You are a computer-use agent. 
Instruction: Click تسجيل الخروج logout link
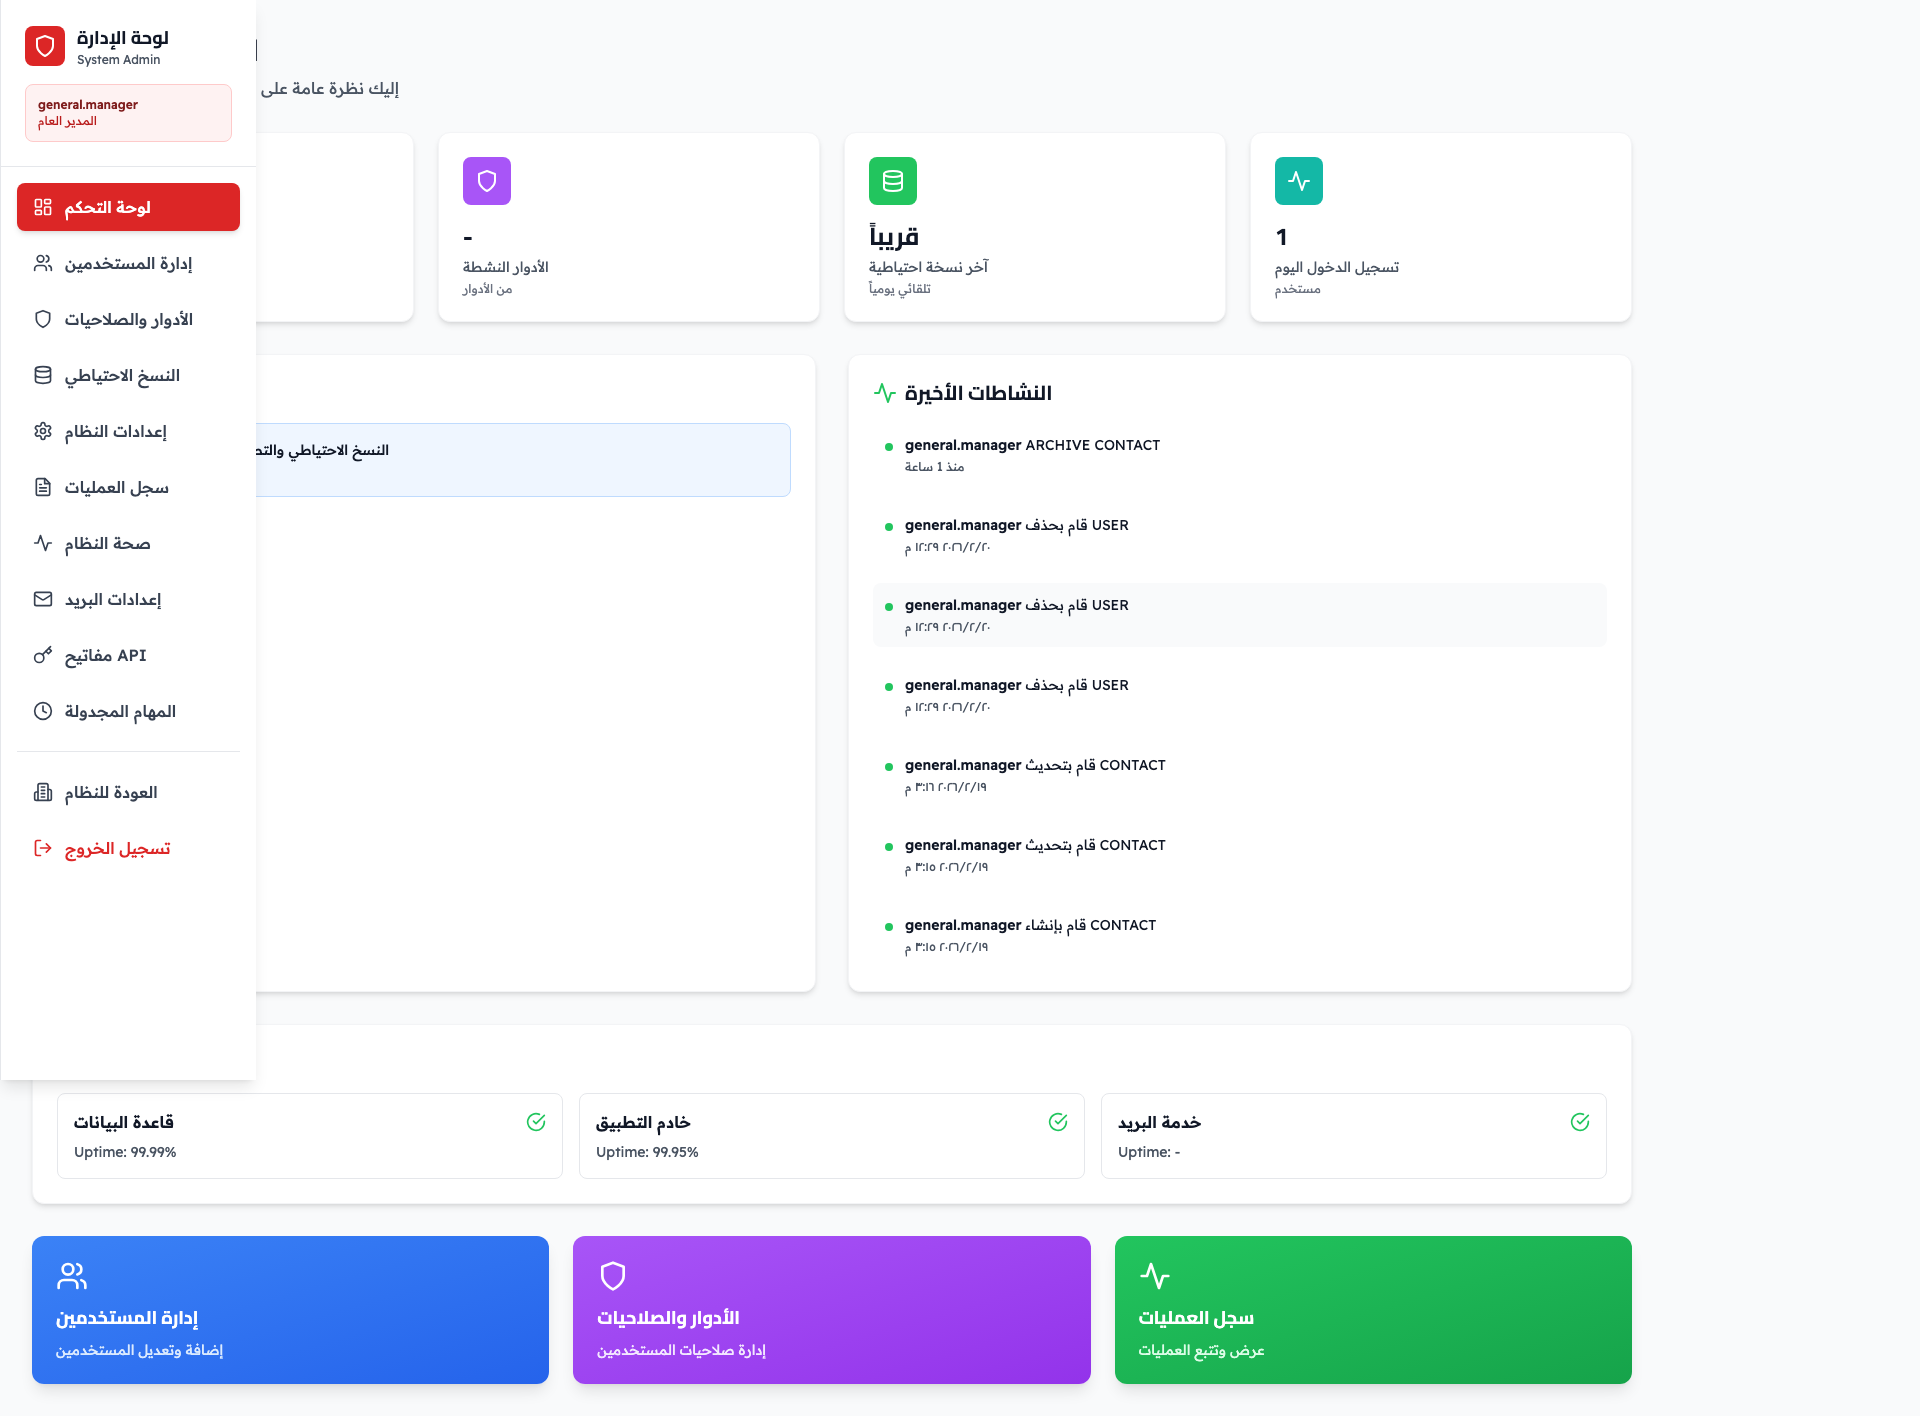117,848
